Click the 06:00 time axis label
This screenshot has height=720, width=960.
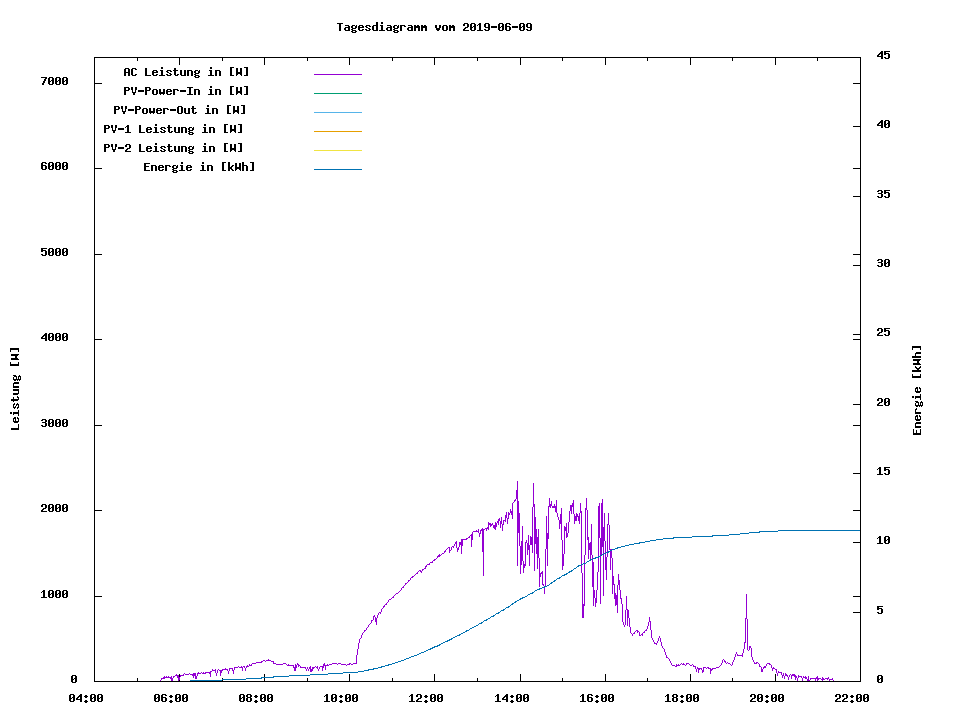[172, 698]
